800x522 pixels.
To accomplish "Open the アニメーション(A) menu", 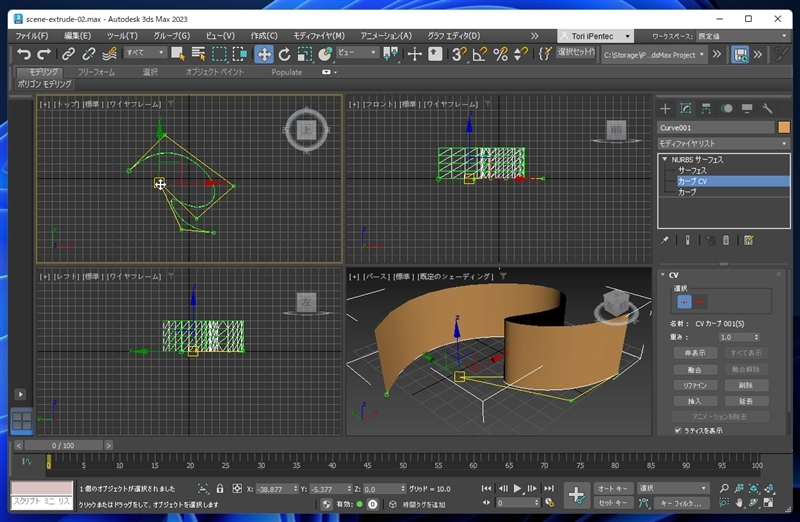I will coord(386,36).
